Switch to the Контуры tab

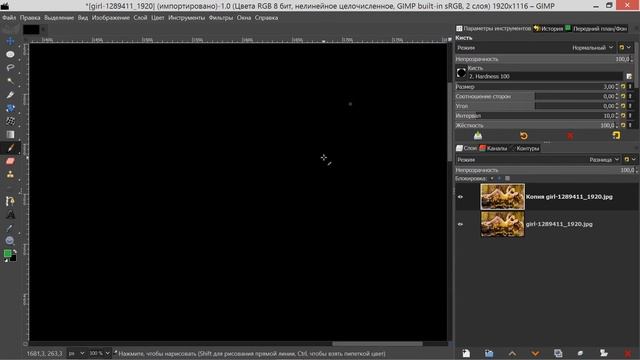coord(525,148)
